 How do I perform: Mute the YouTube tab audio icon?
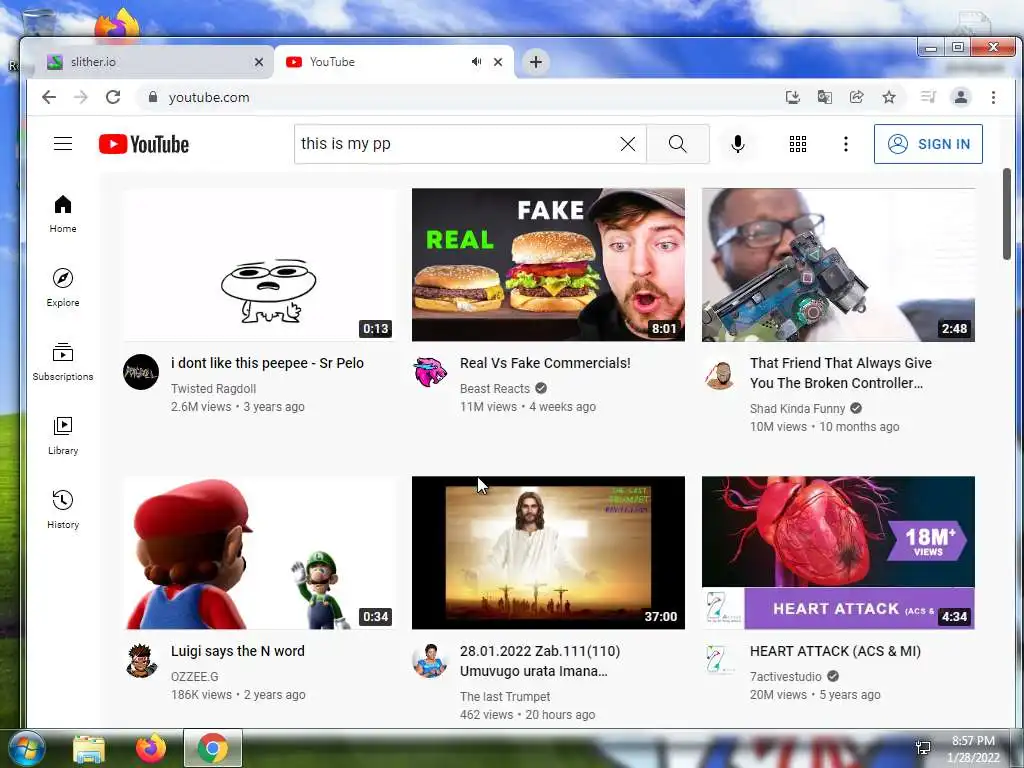477,61
